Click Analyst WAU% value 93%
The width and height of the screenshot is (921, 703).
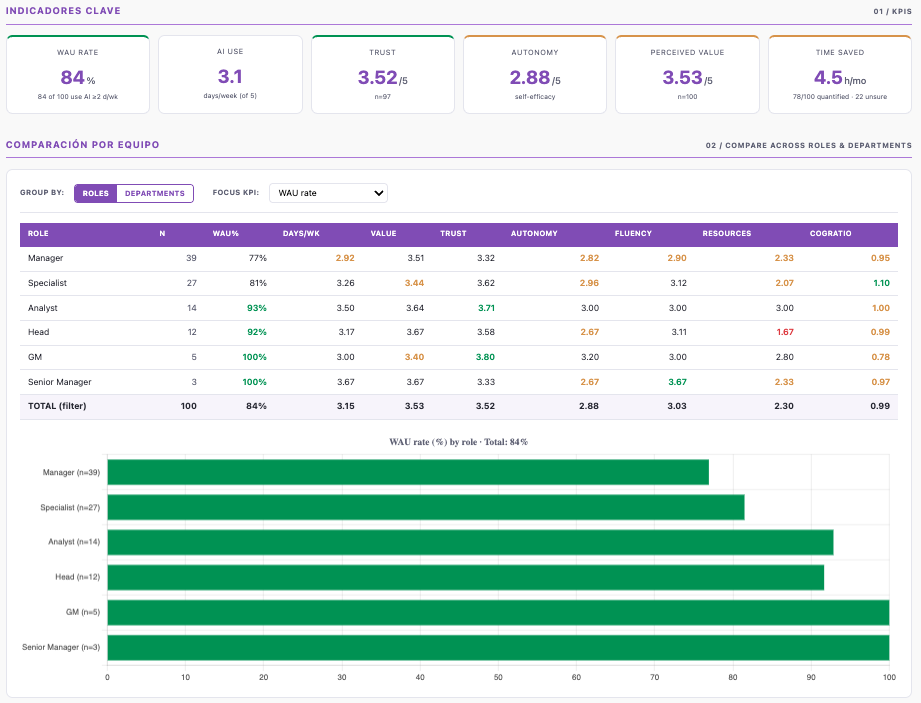click(257, 308)
